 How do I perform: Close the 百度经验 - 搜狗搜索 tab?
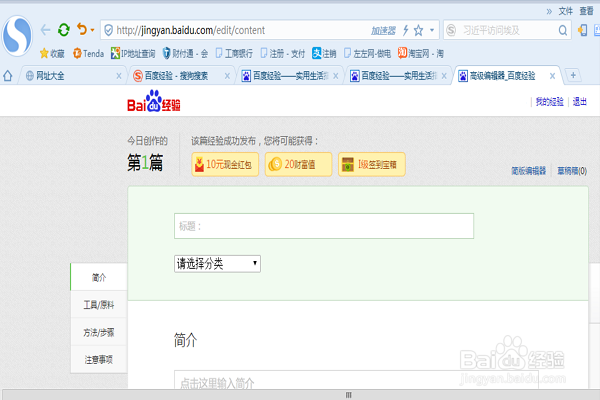click(227, 76)
